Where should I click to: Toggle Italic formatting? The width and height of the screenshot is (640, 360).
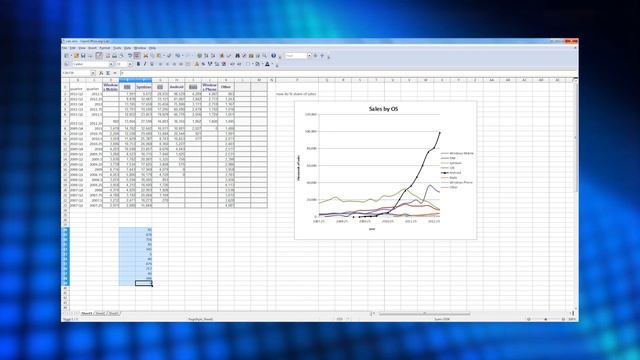(x=145, y=64)
